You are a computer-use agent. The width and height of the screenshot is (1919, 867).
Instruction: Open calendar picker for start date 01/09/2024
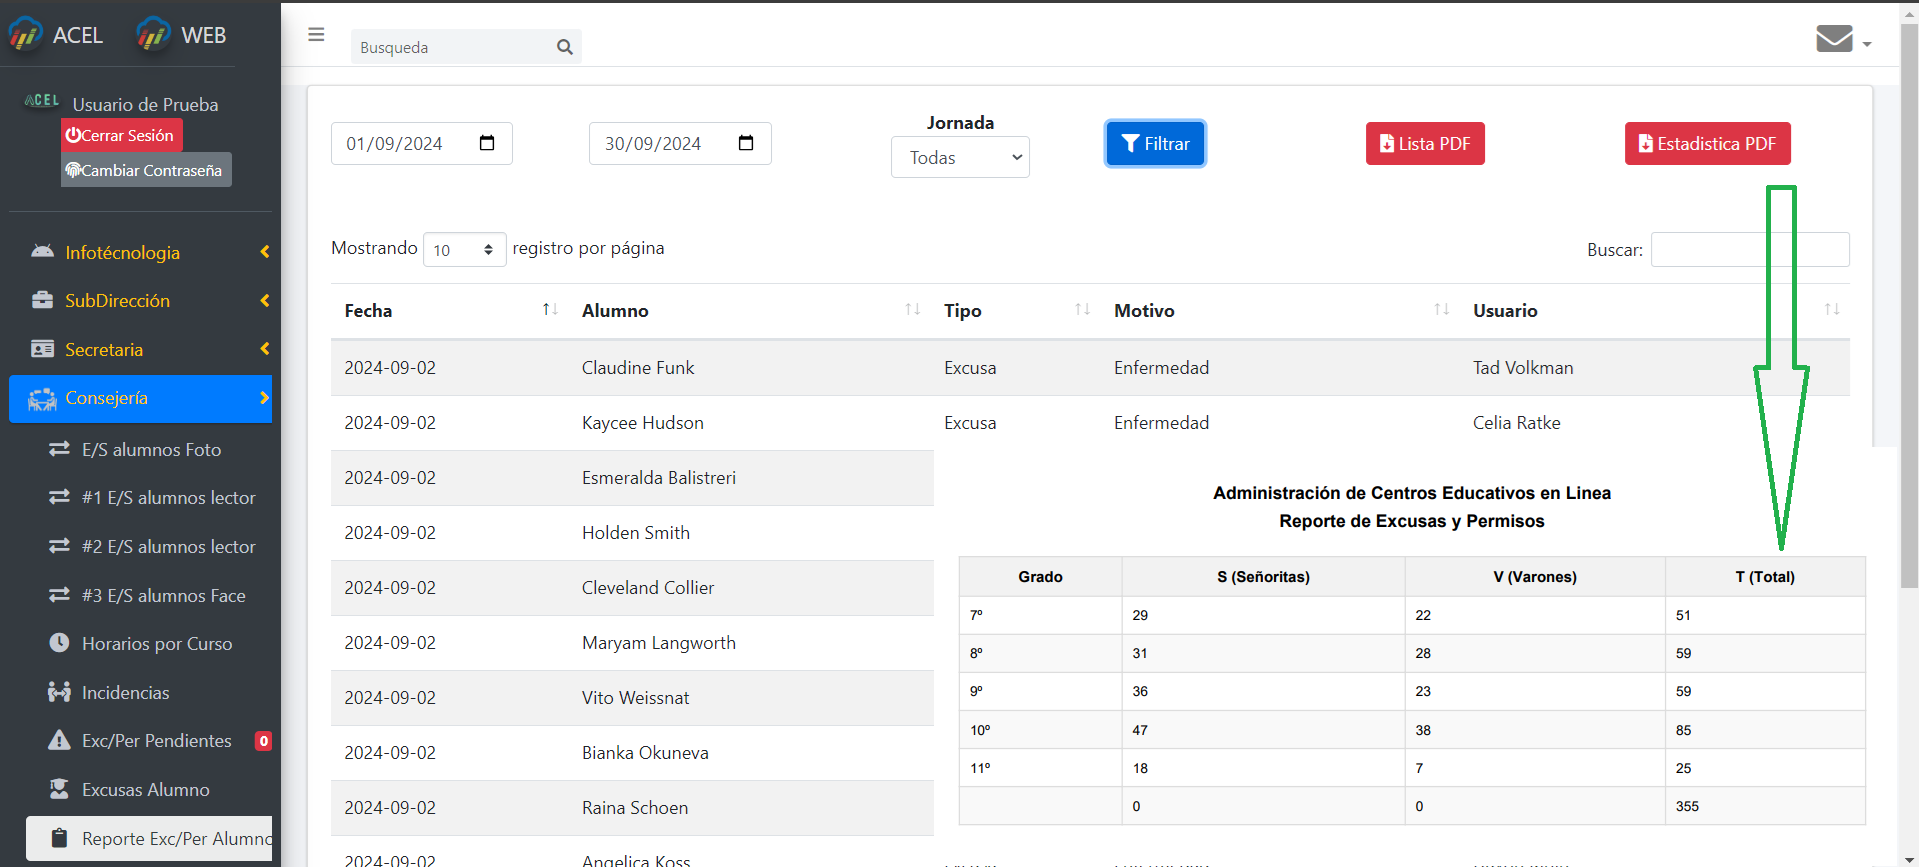[x=487, y=143]
